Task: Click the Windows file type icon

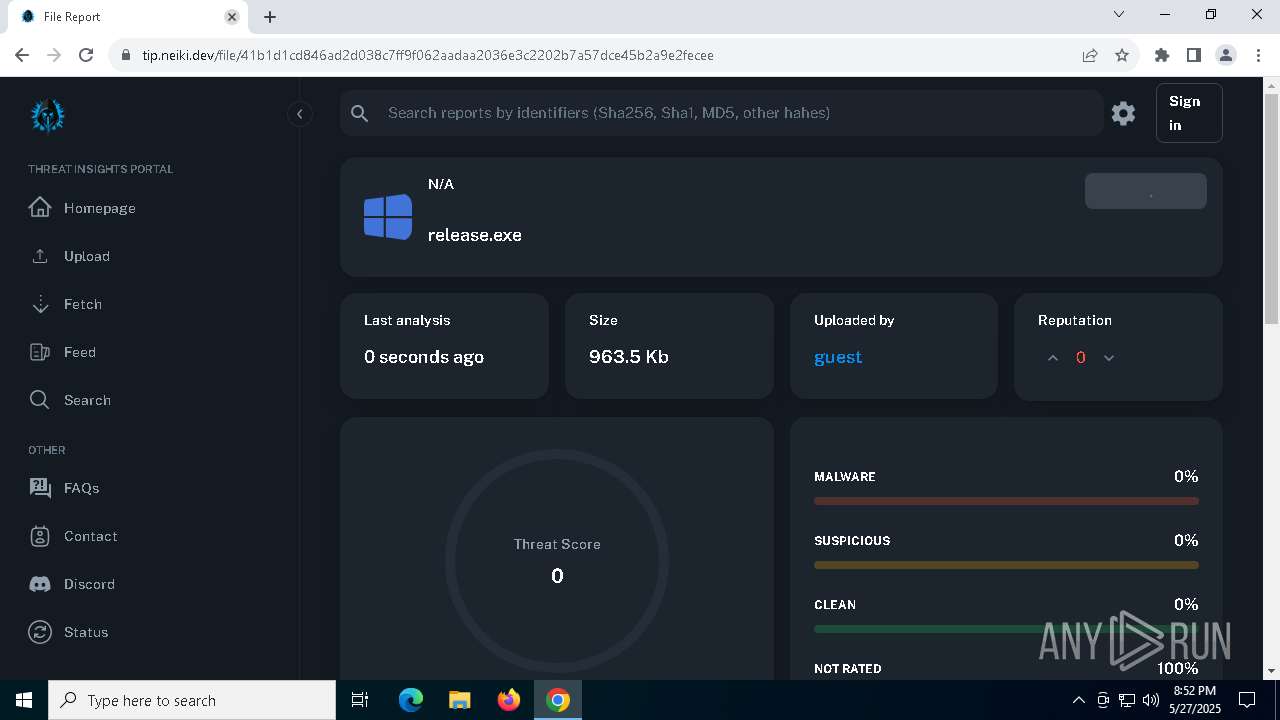Action: click(x=388, y=217)
